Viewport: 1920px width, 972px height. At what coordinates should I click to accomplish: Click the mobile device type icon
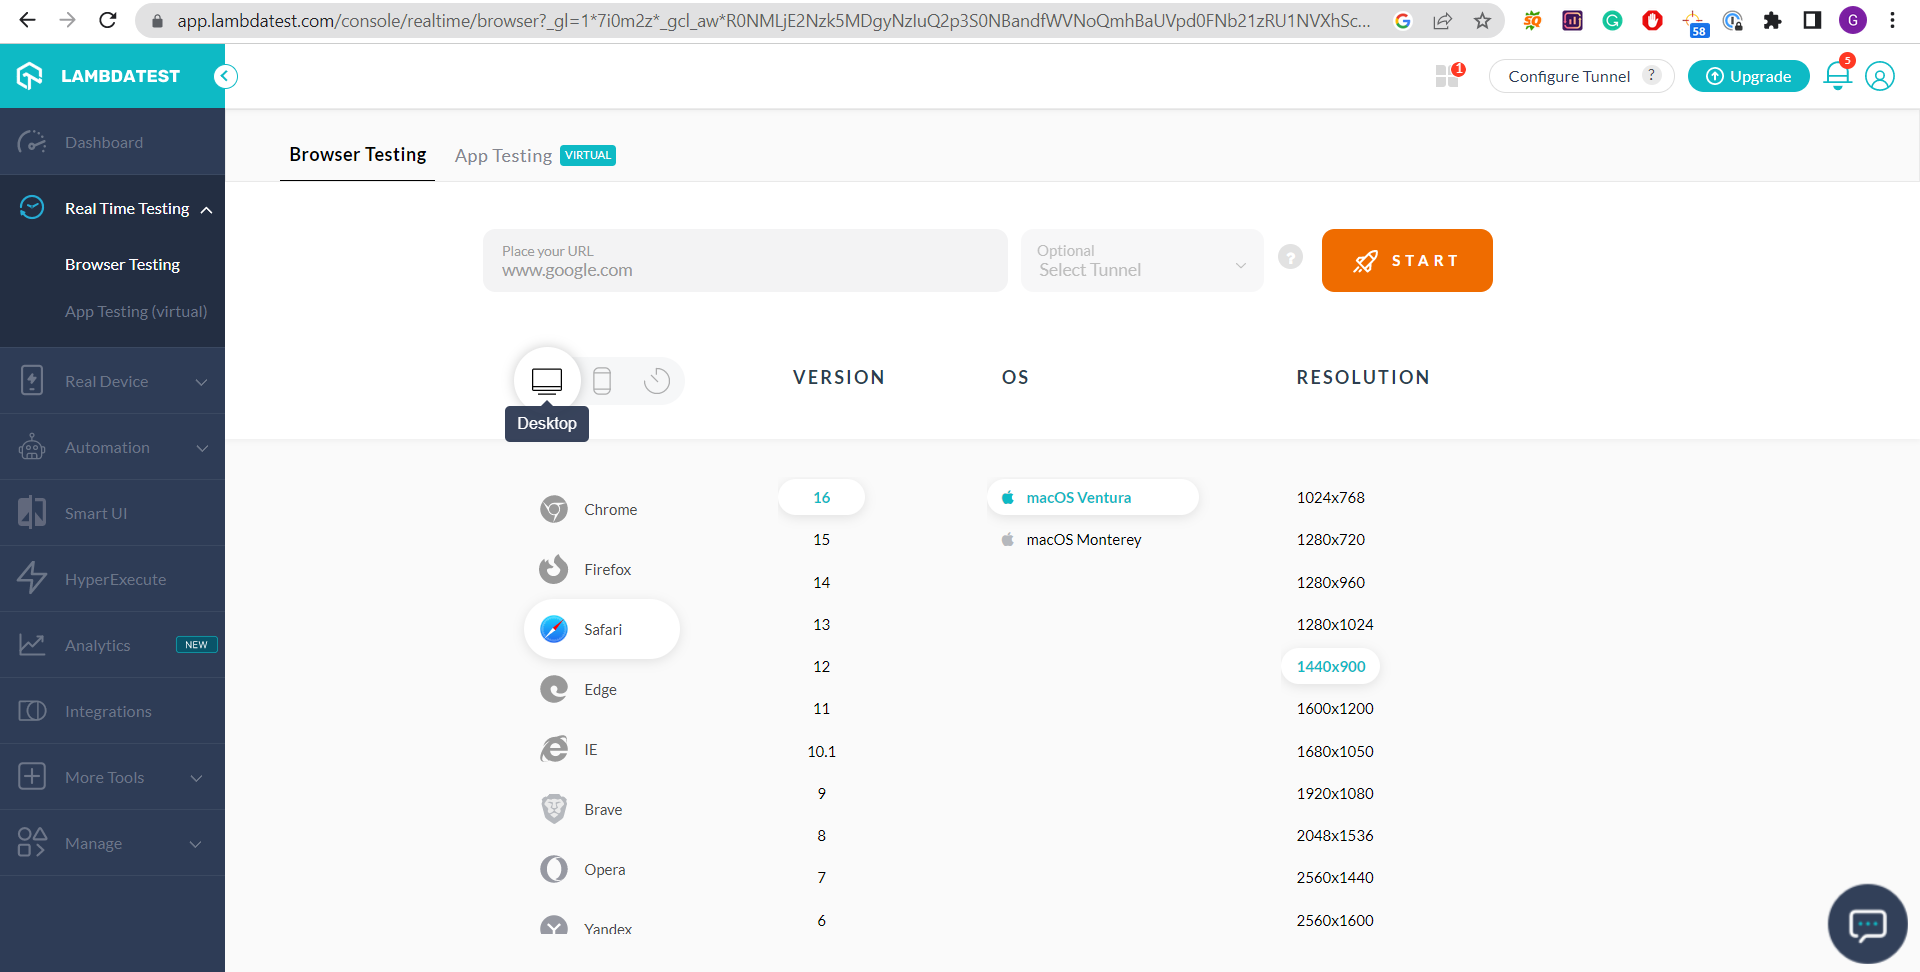click(602, 380)
